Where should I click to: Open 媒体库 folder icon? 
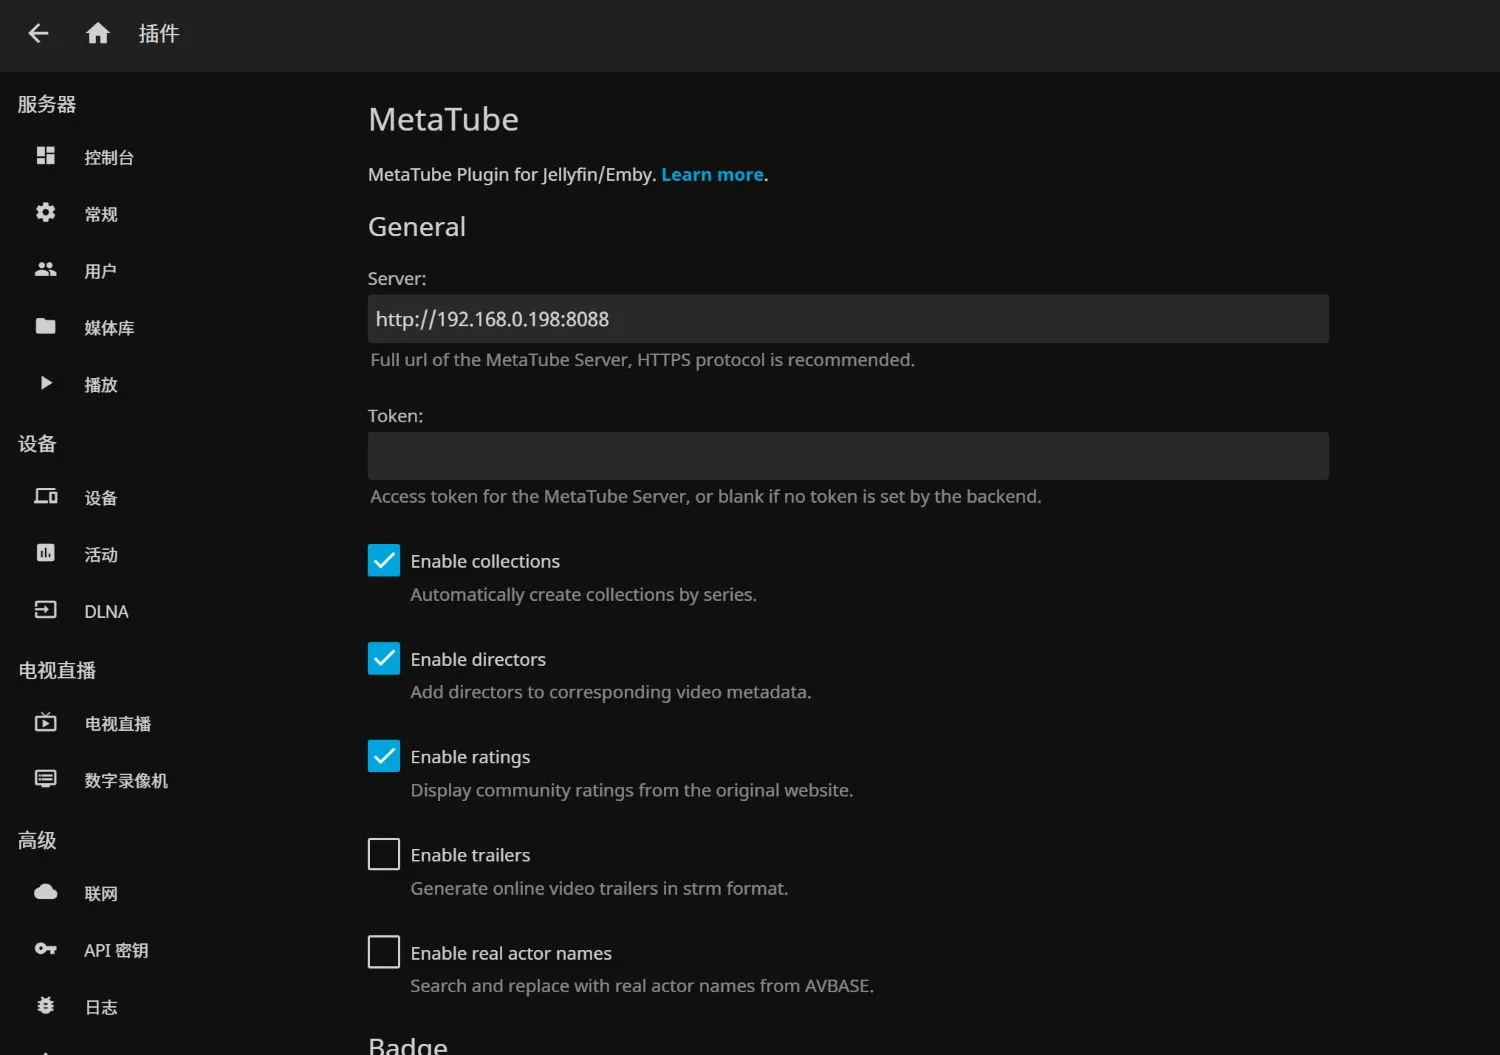46,326
